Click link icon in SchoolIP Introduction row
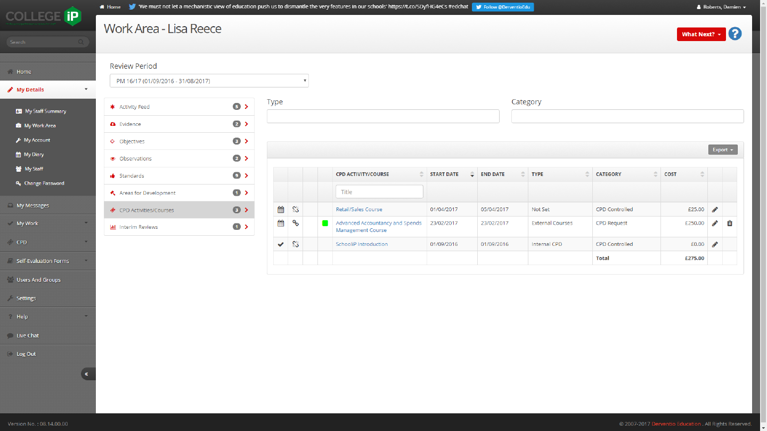Viewport: 767px width, 431px height. click(295, 244)
